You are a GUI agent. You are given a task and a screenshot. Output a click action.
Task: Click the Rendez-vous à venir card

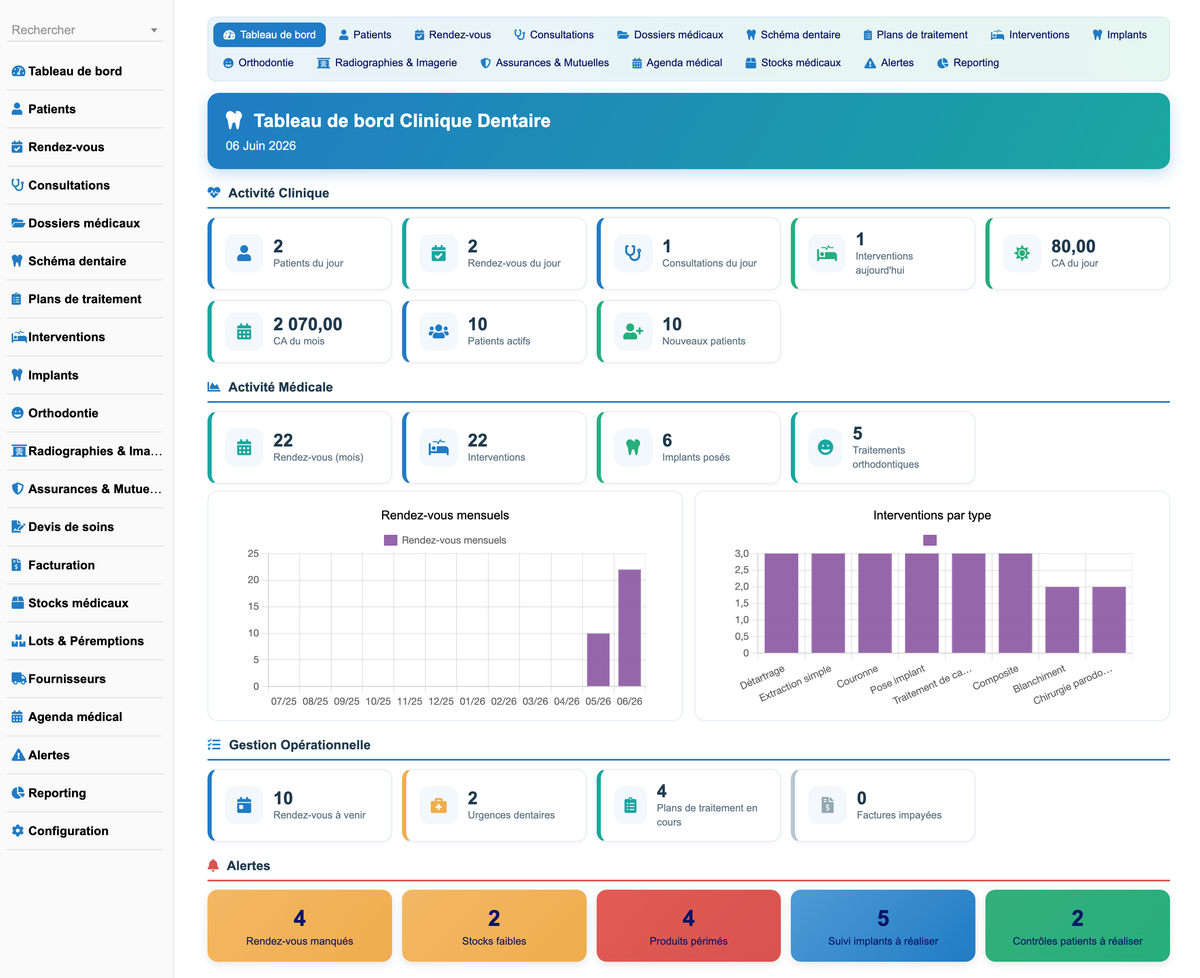click(x=300, y=806)
